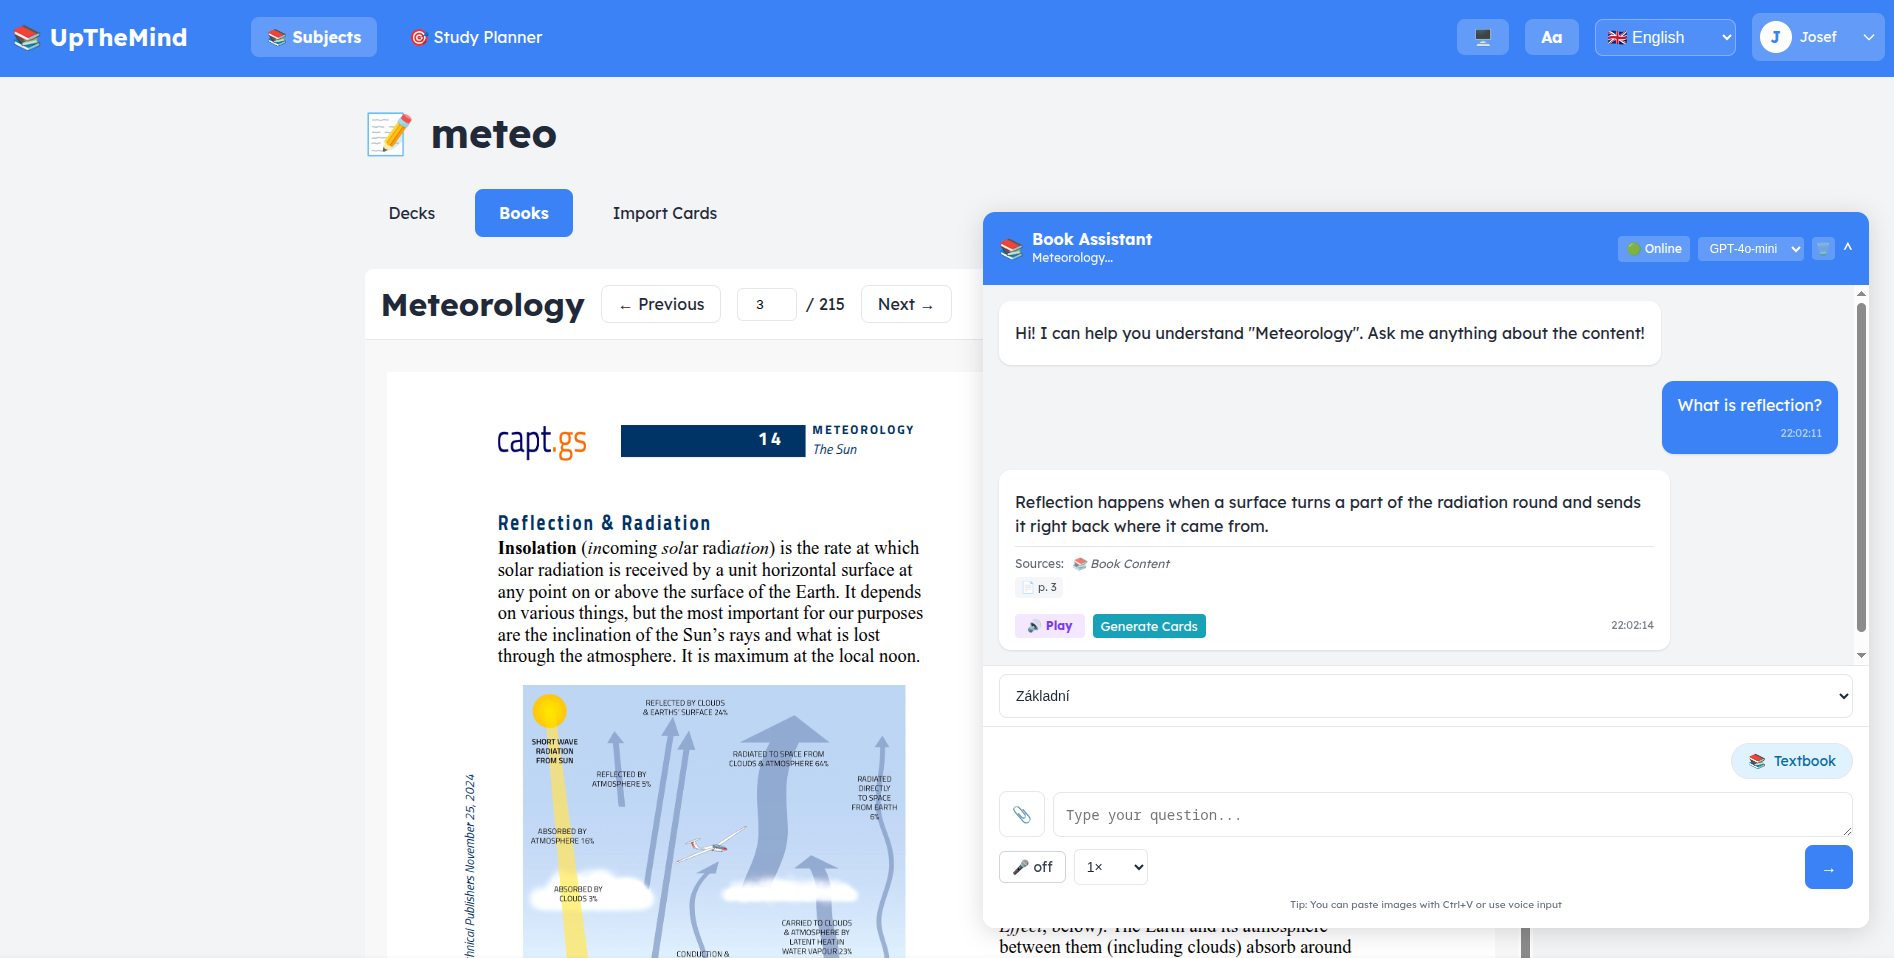Viewport: 1894px width, 958px height.
Task: Open the Aa font size settings
Action: pyautogui.click(x=1551, y=37)
